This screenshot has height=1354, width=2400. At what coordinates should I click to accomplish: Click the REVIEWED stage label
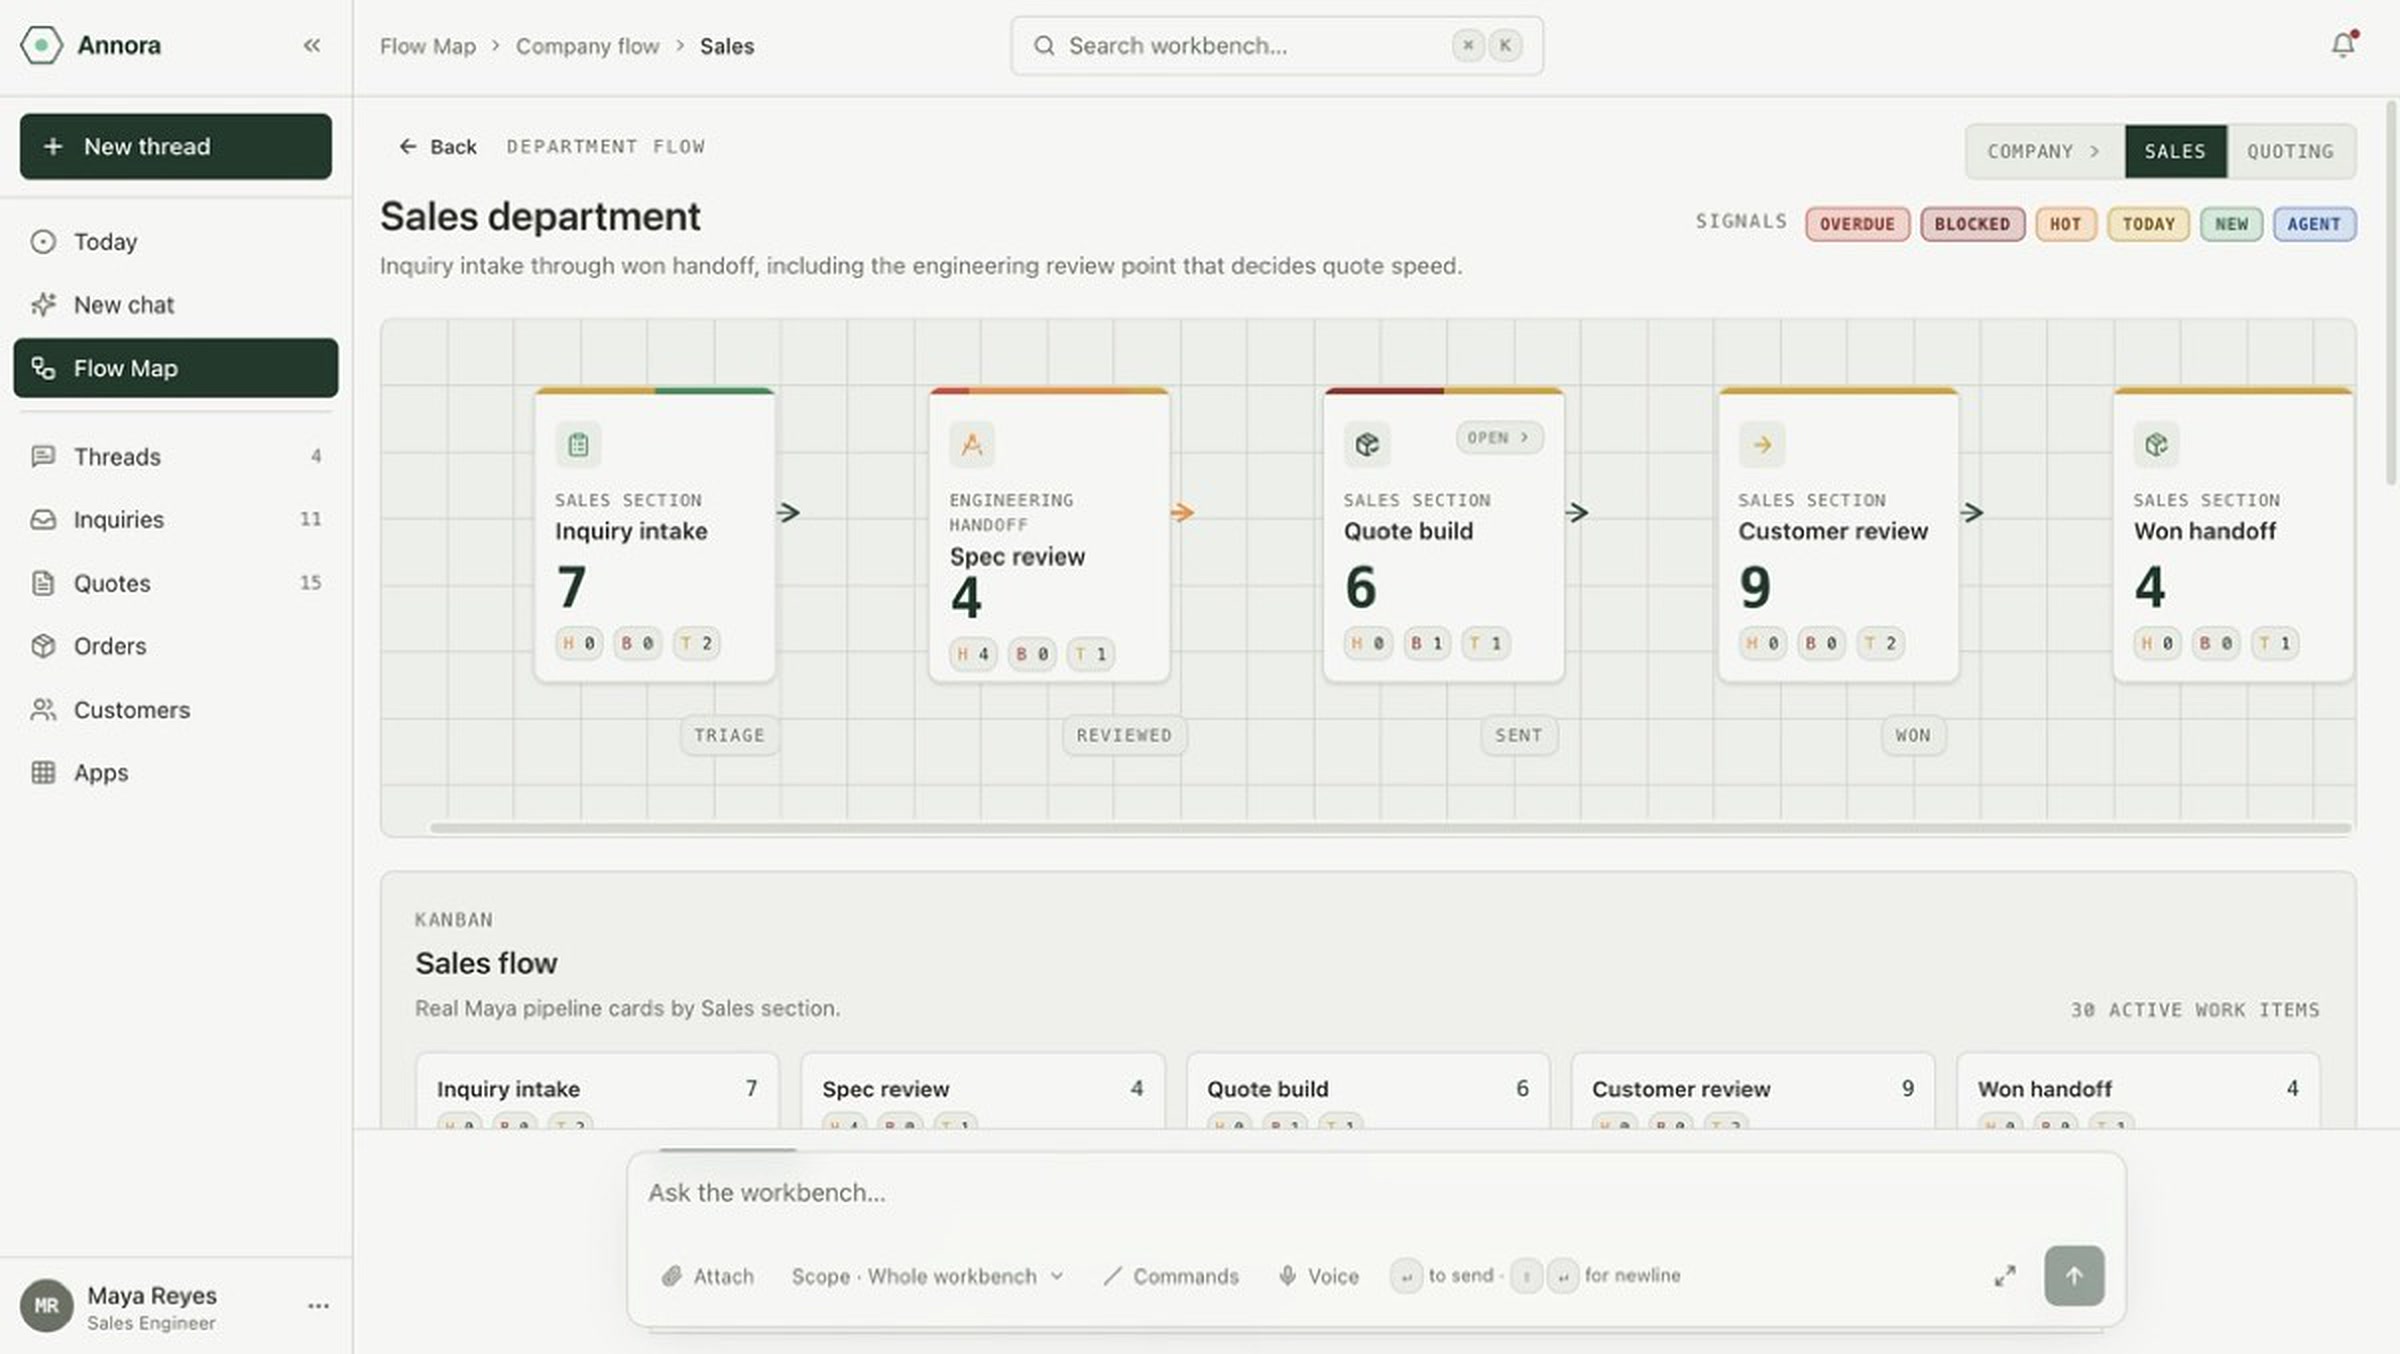pos(1124,735)
